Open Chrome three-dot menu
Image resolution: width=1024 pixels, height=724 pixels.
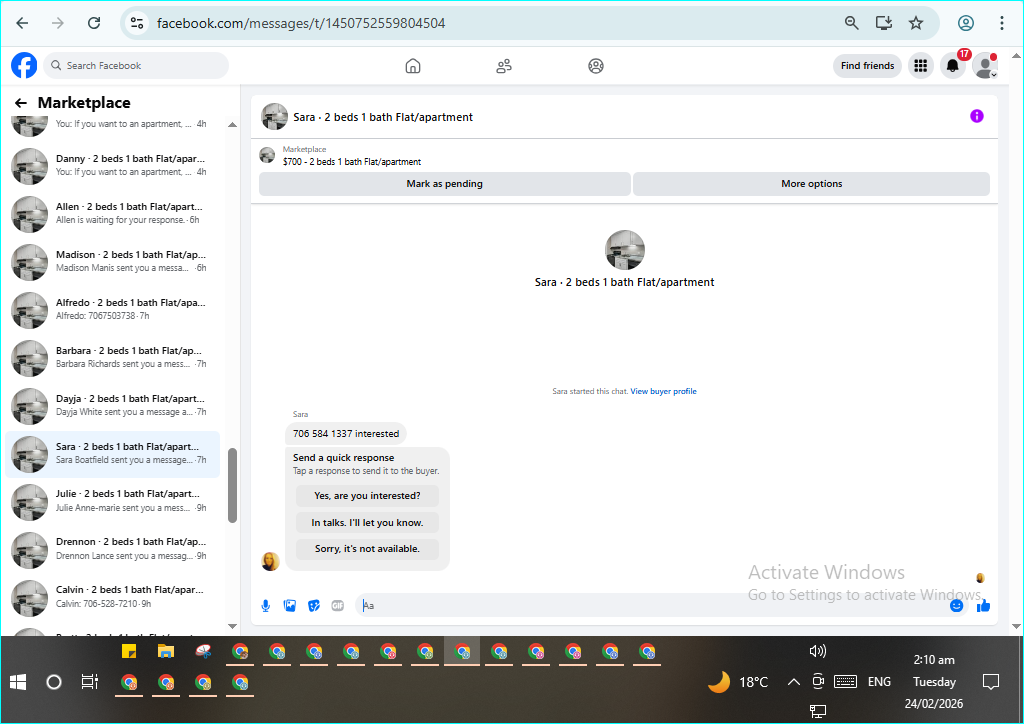pyautogui.click(x=1001, y=23)
